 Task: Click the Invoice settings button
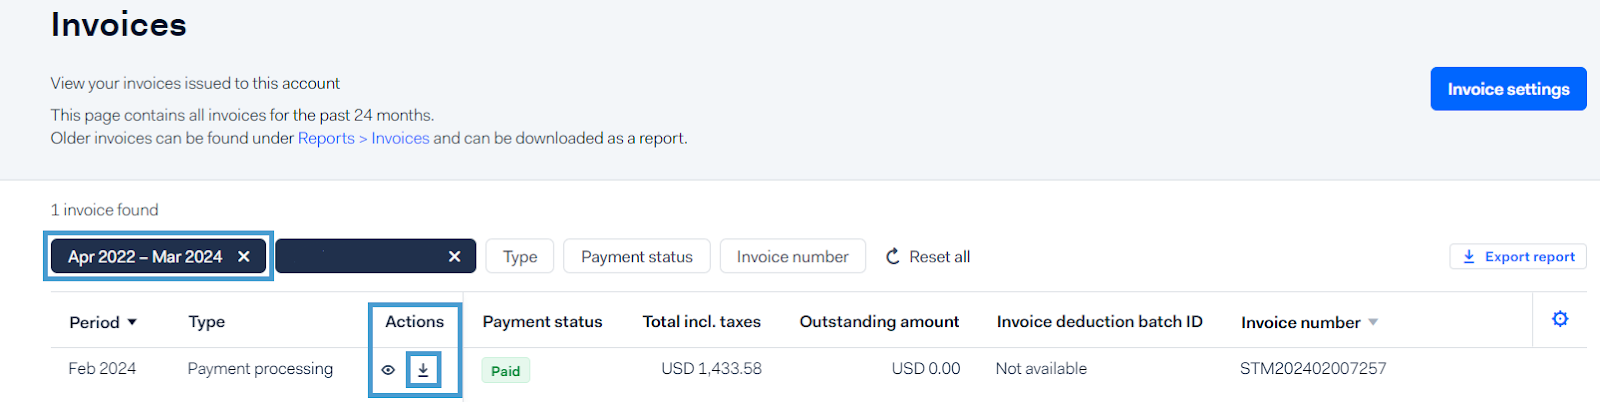1508,89
